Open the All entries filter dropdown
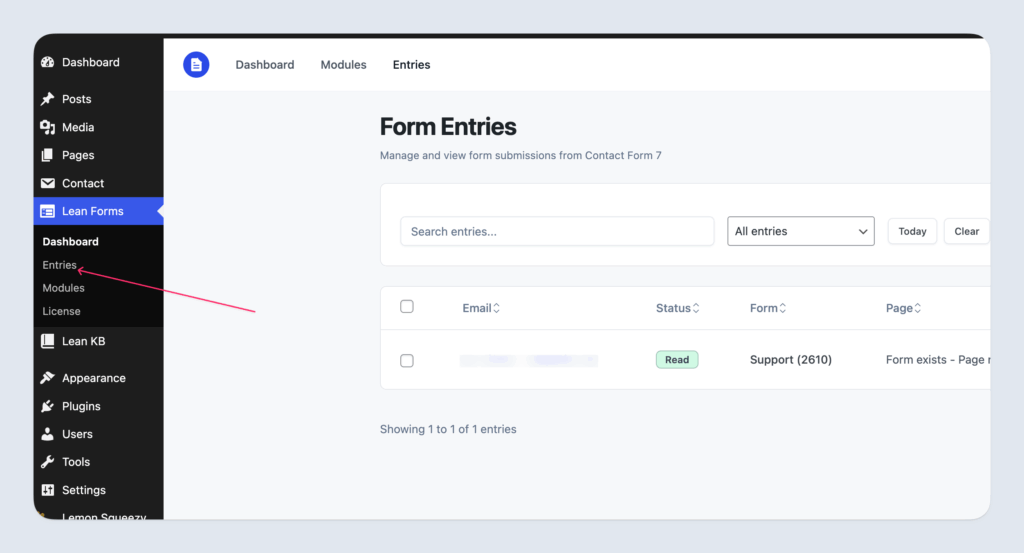This screenshot has height=553, width=1024. [801, 231]
